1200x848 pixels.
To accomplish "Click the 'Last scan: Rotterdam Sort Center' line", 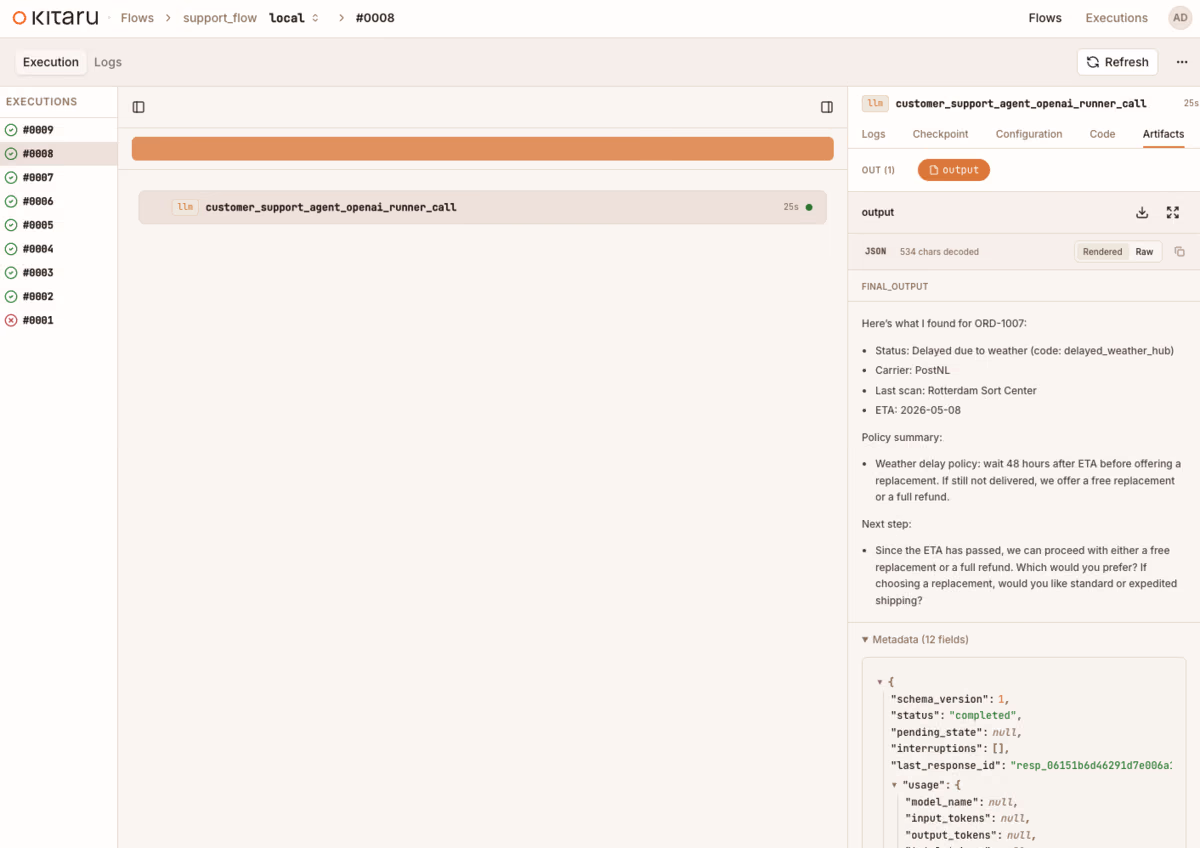I will tap(956, 390).
